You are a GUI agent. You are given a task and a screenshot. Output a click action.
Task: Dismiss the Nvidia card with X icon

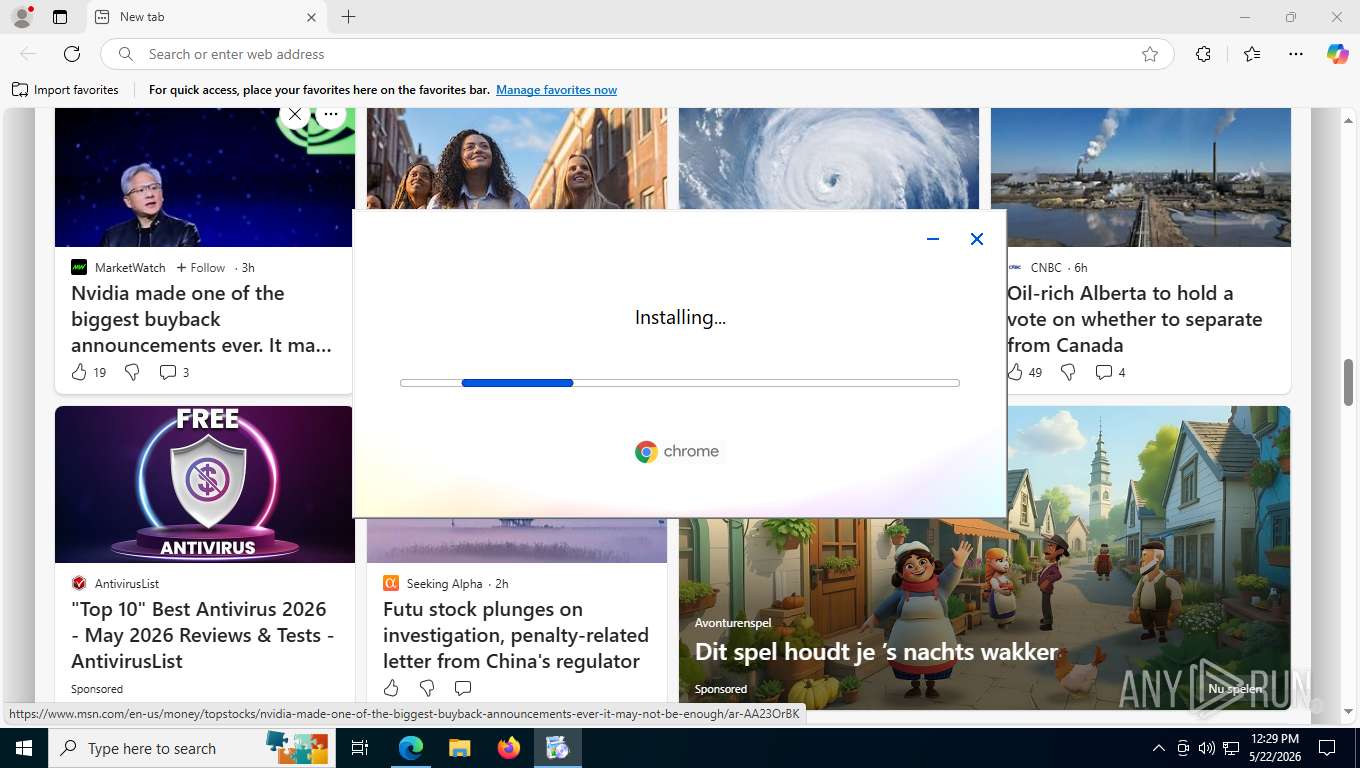click(x=294, y=114)
